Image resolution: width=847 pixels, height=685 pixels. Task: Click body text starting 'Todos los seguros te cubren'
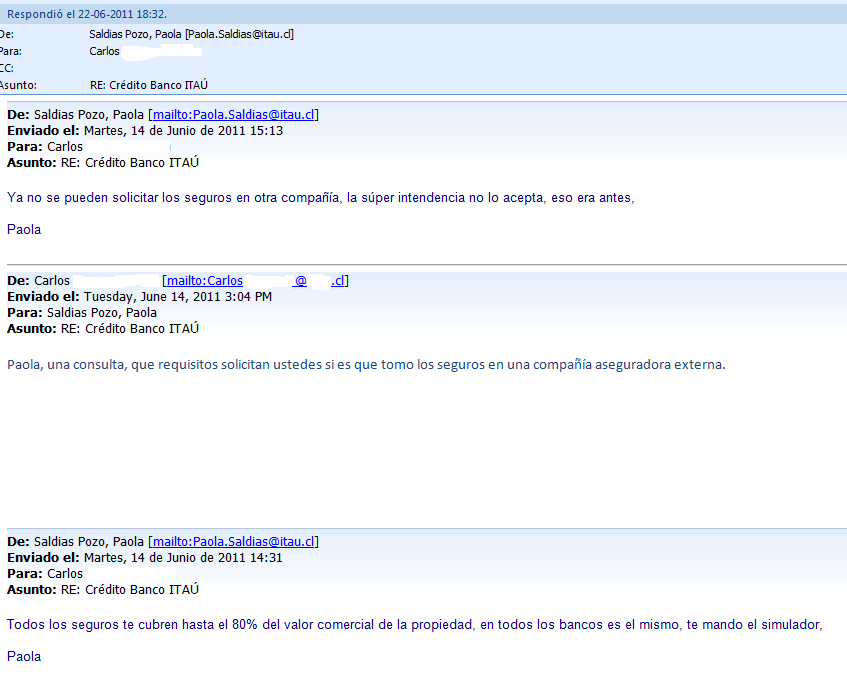point(414,625)
